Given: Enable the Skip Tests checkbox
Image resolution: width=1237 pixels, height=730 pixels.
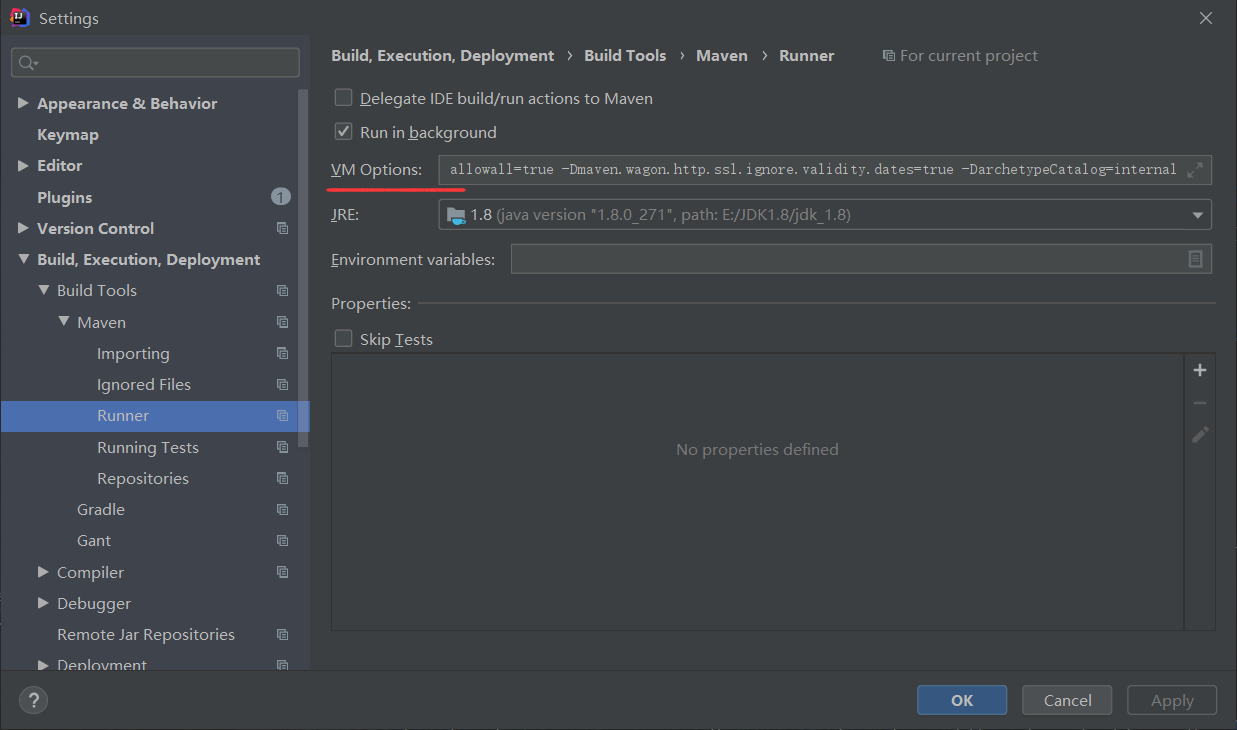Looking at the screenshot, I should coord(343,339).
